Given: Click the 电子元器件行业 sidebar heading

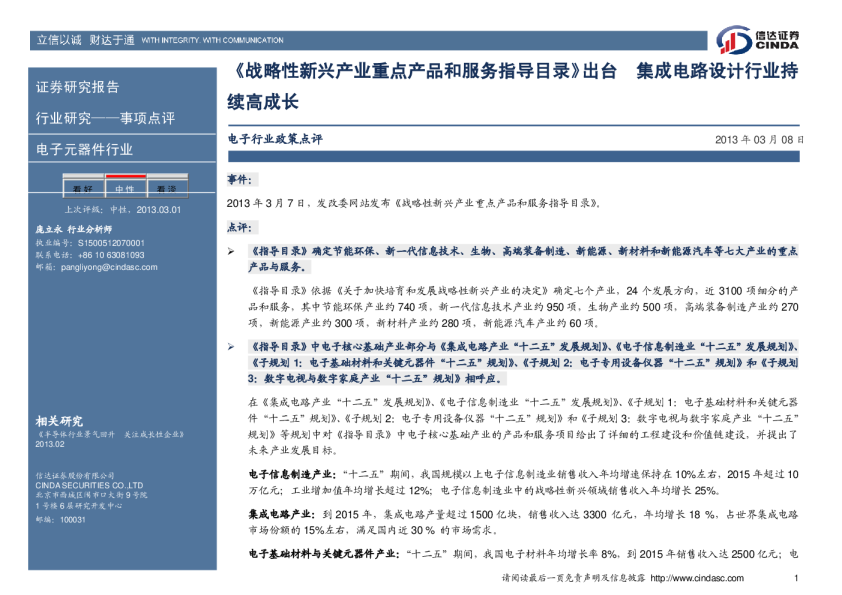Looking at the screenshot, I should pyautogui.click(x=84, y=150).
